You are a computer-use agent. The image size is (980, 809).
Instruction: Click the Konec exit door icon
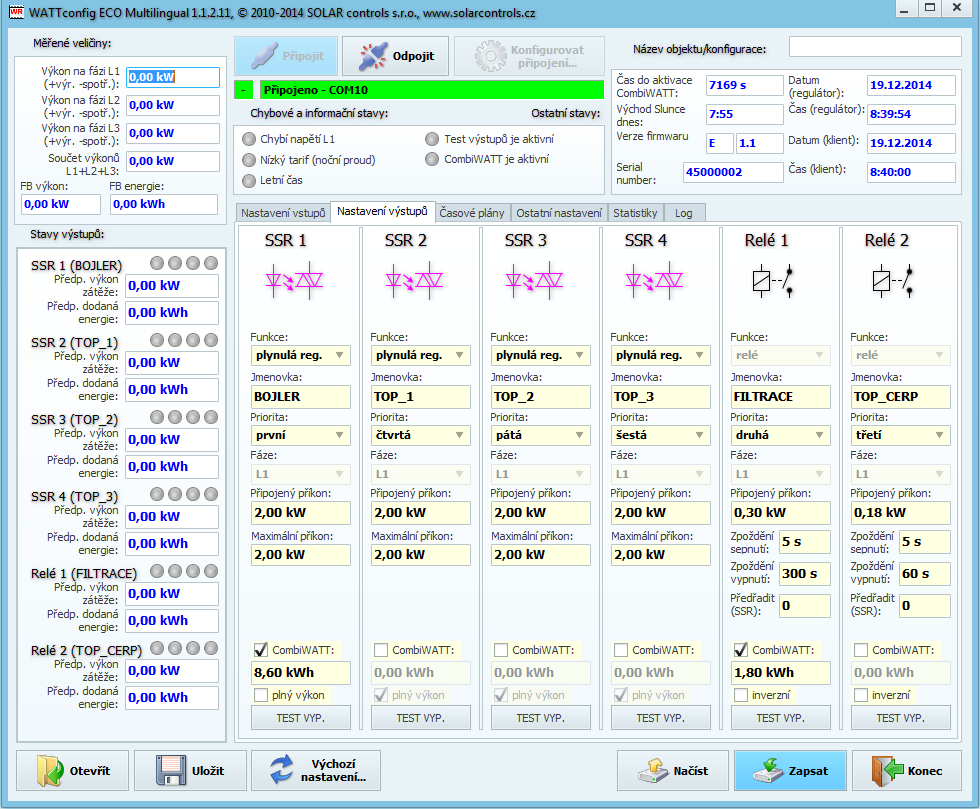pyautogui.click(x=888, y=771)
